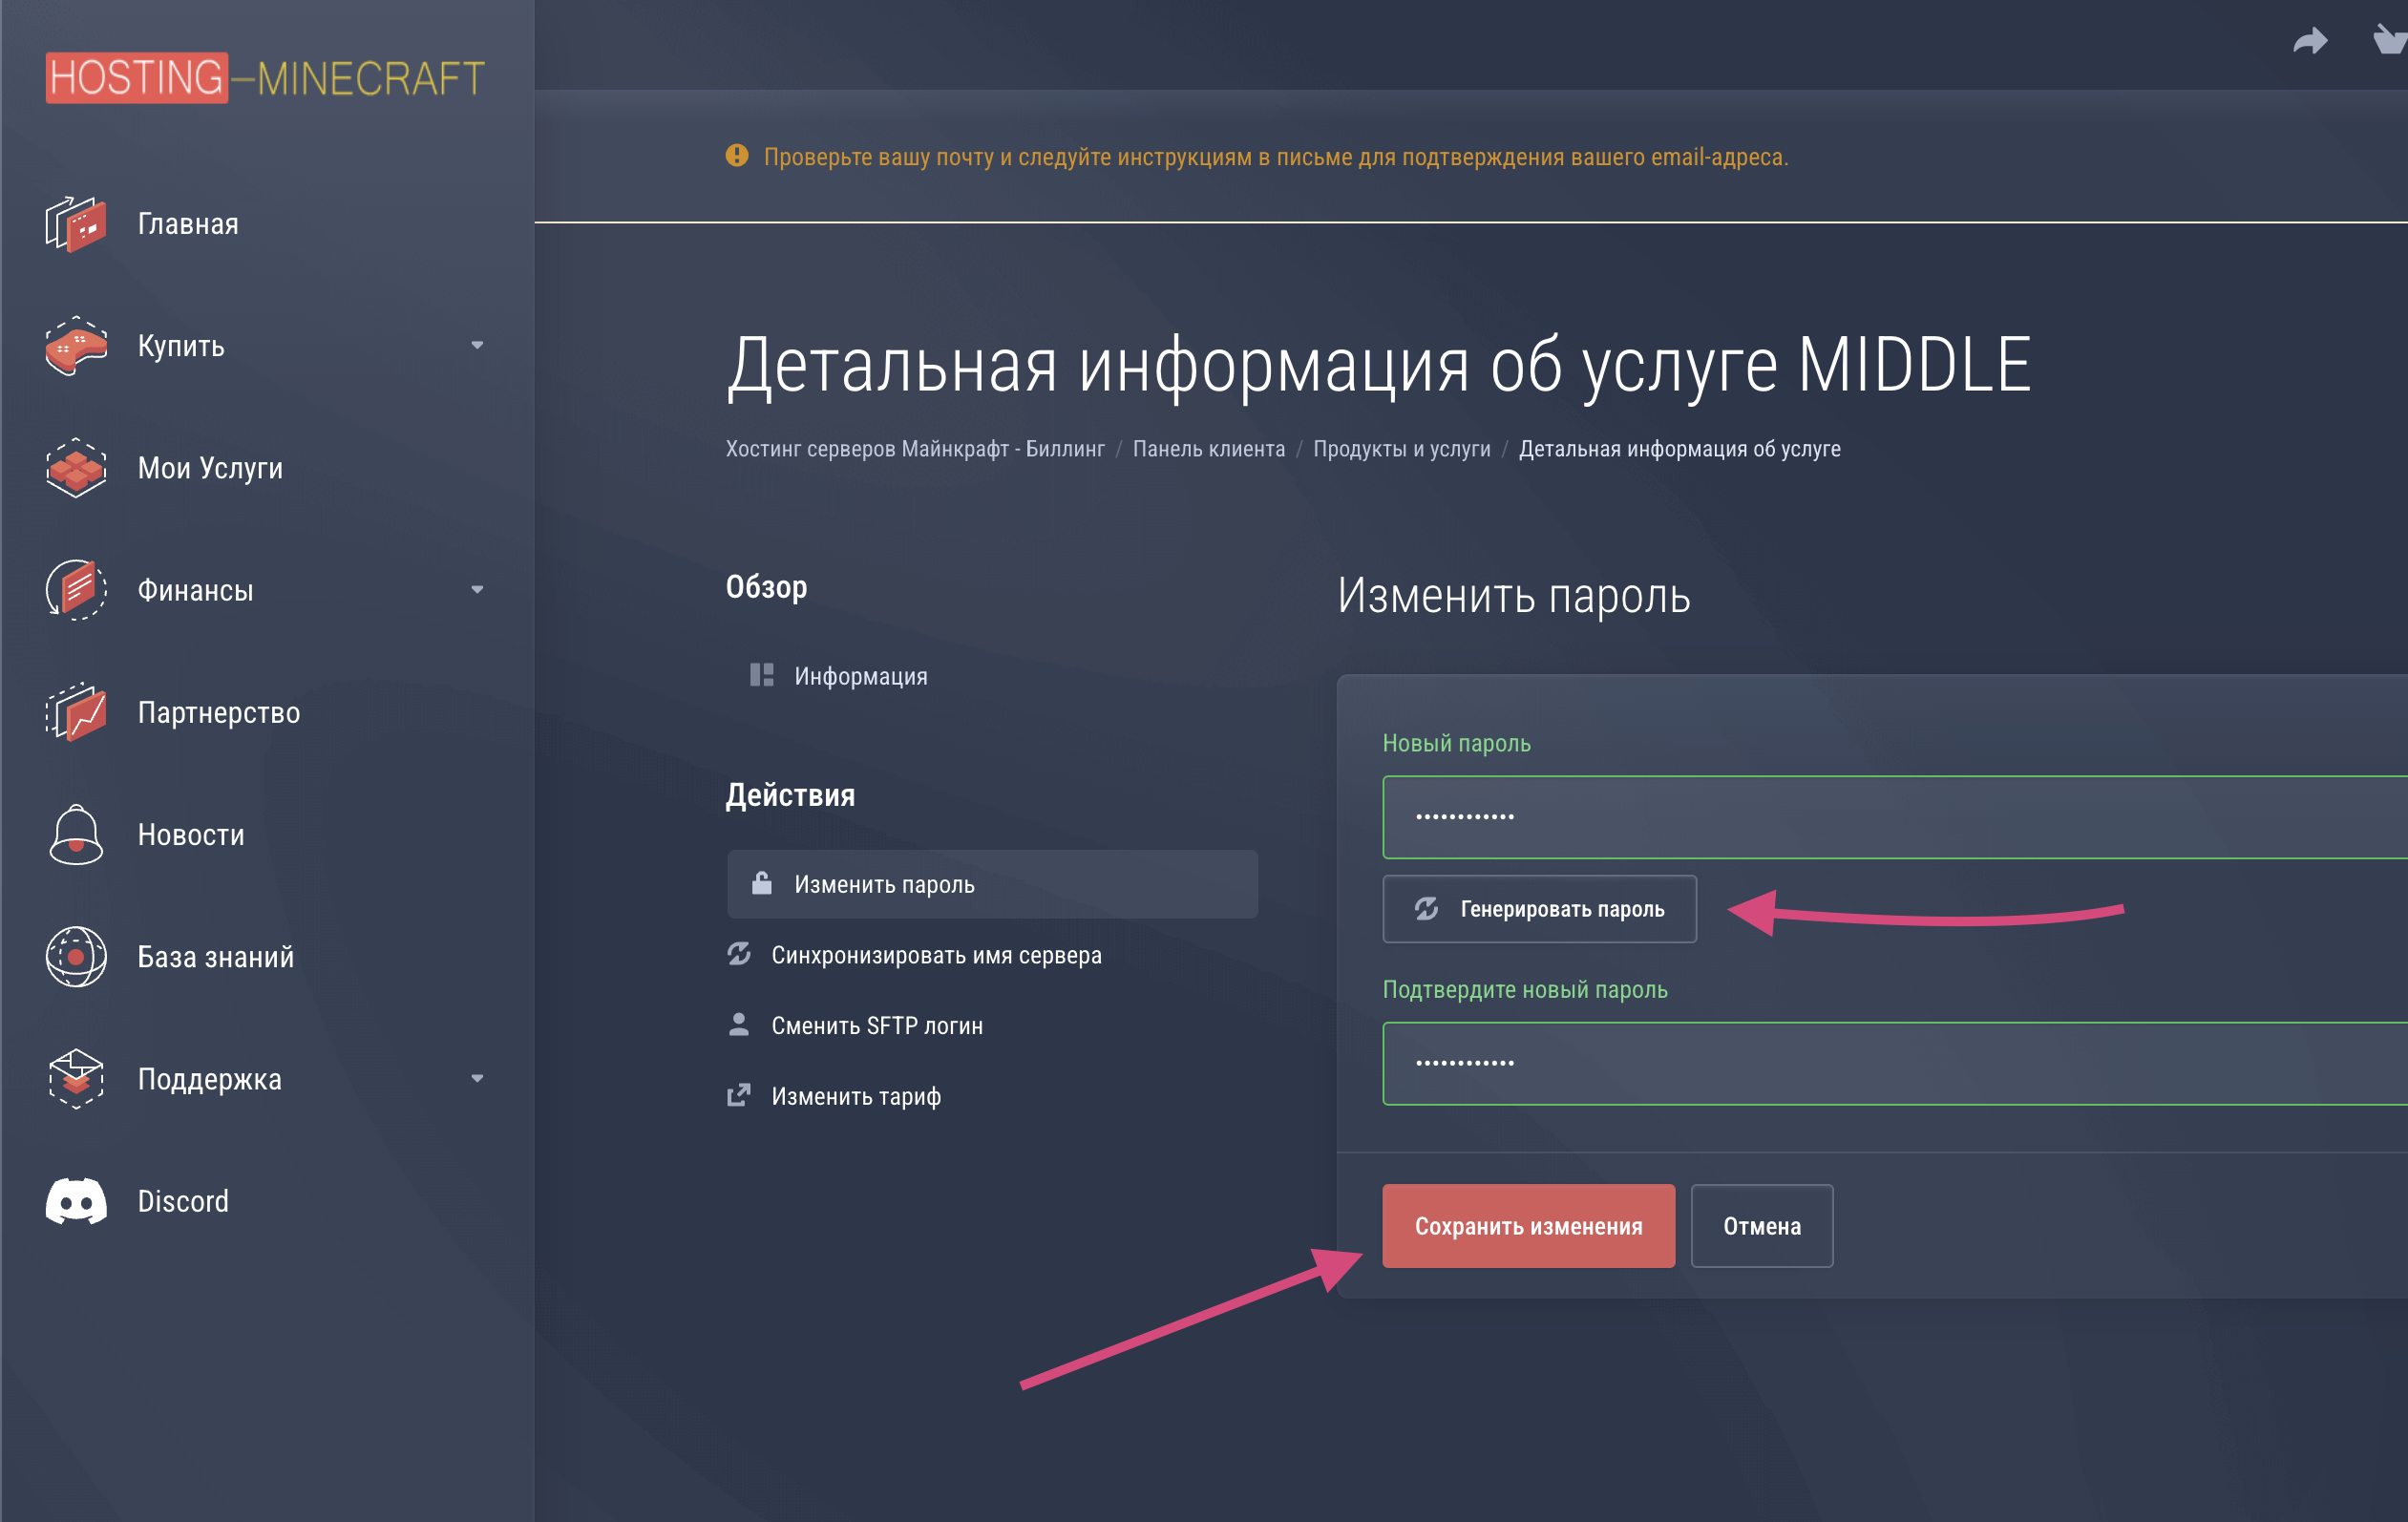Select Изменить пароль action
Screen dimensions: 2408x1522
(992, 884)
